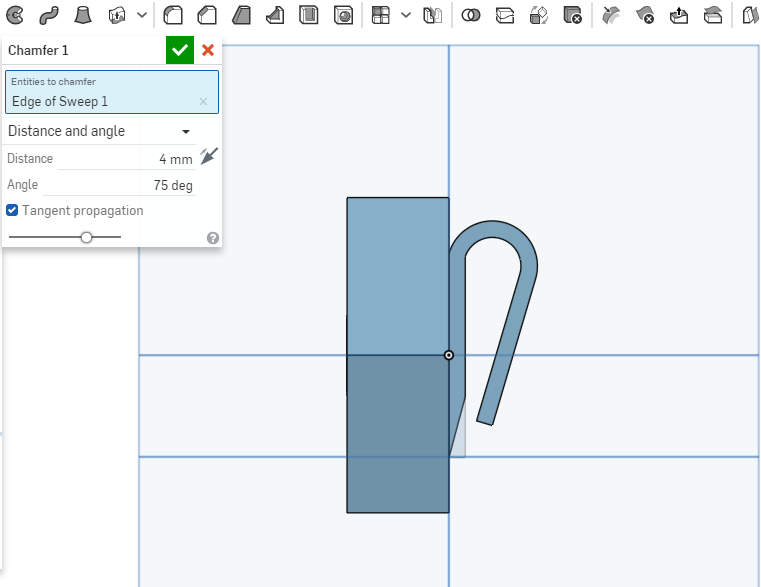Remove Edge of Sweep 1 selection
The width and height of the screenshot is (761, 587).
tap(203, 101)
